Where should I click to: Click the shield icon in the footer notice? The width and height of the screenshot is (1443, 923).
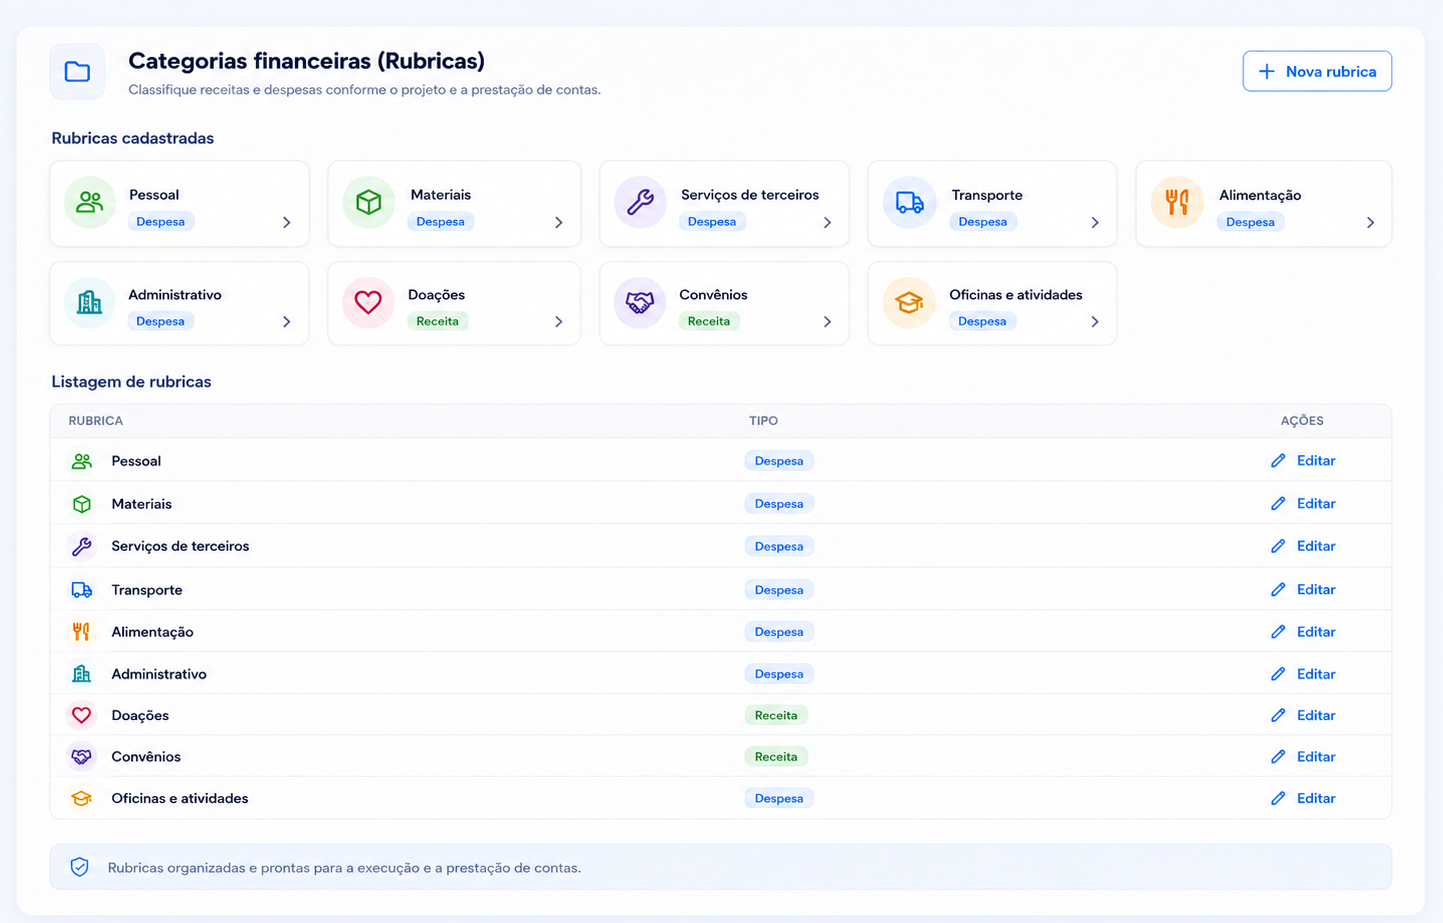coord(80,867)
